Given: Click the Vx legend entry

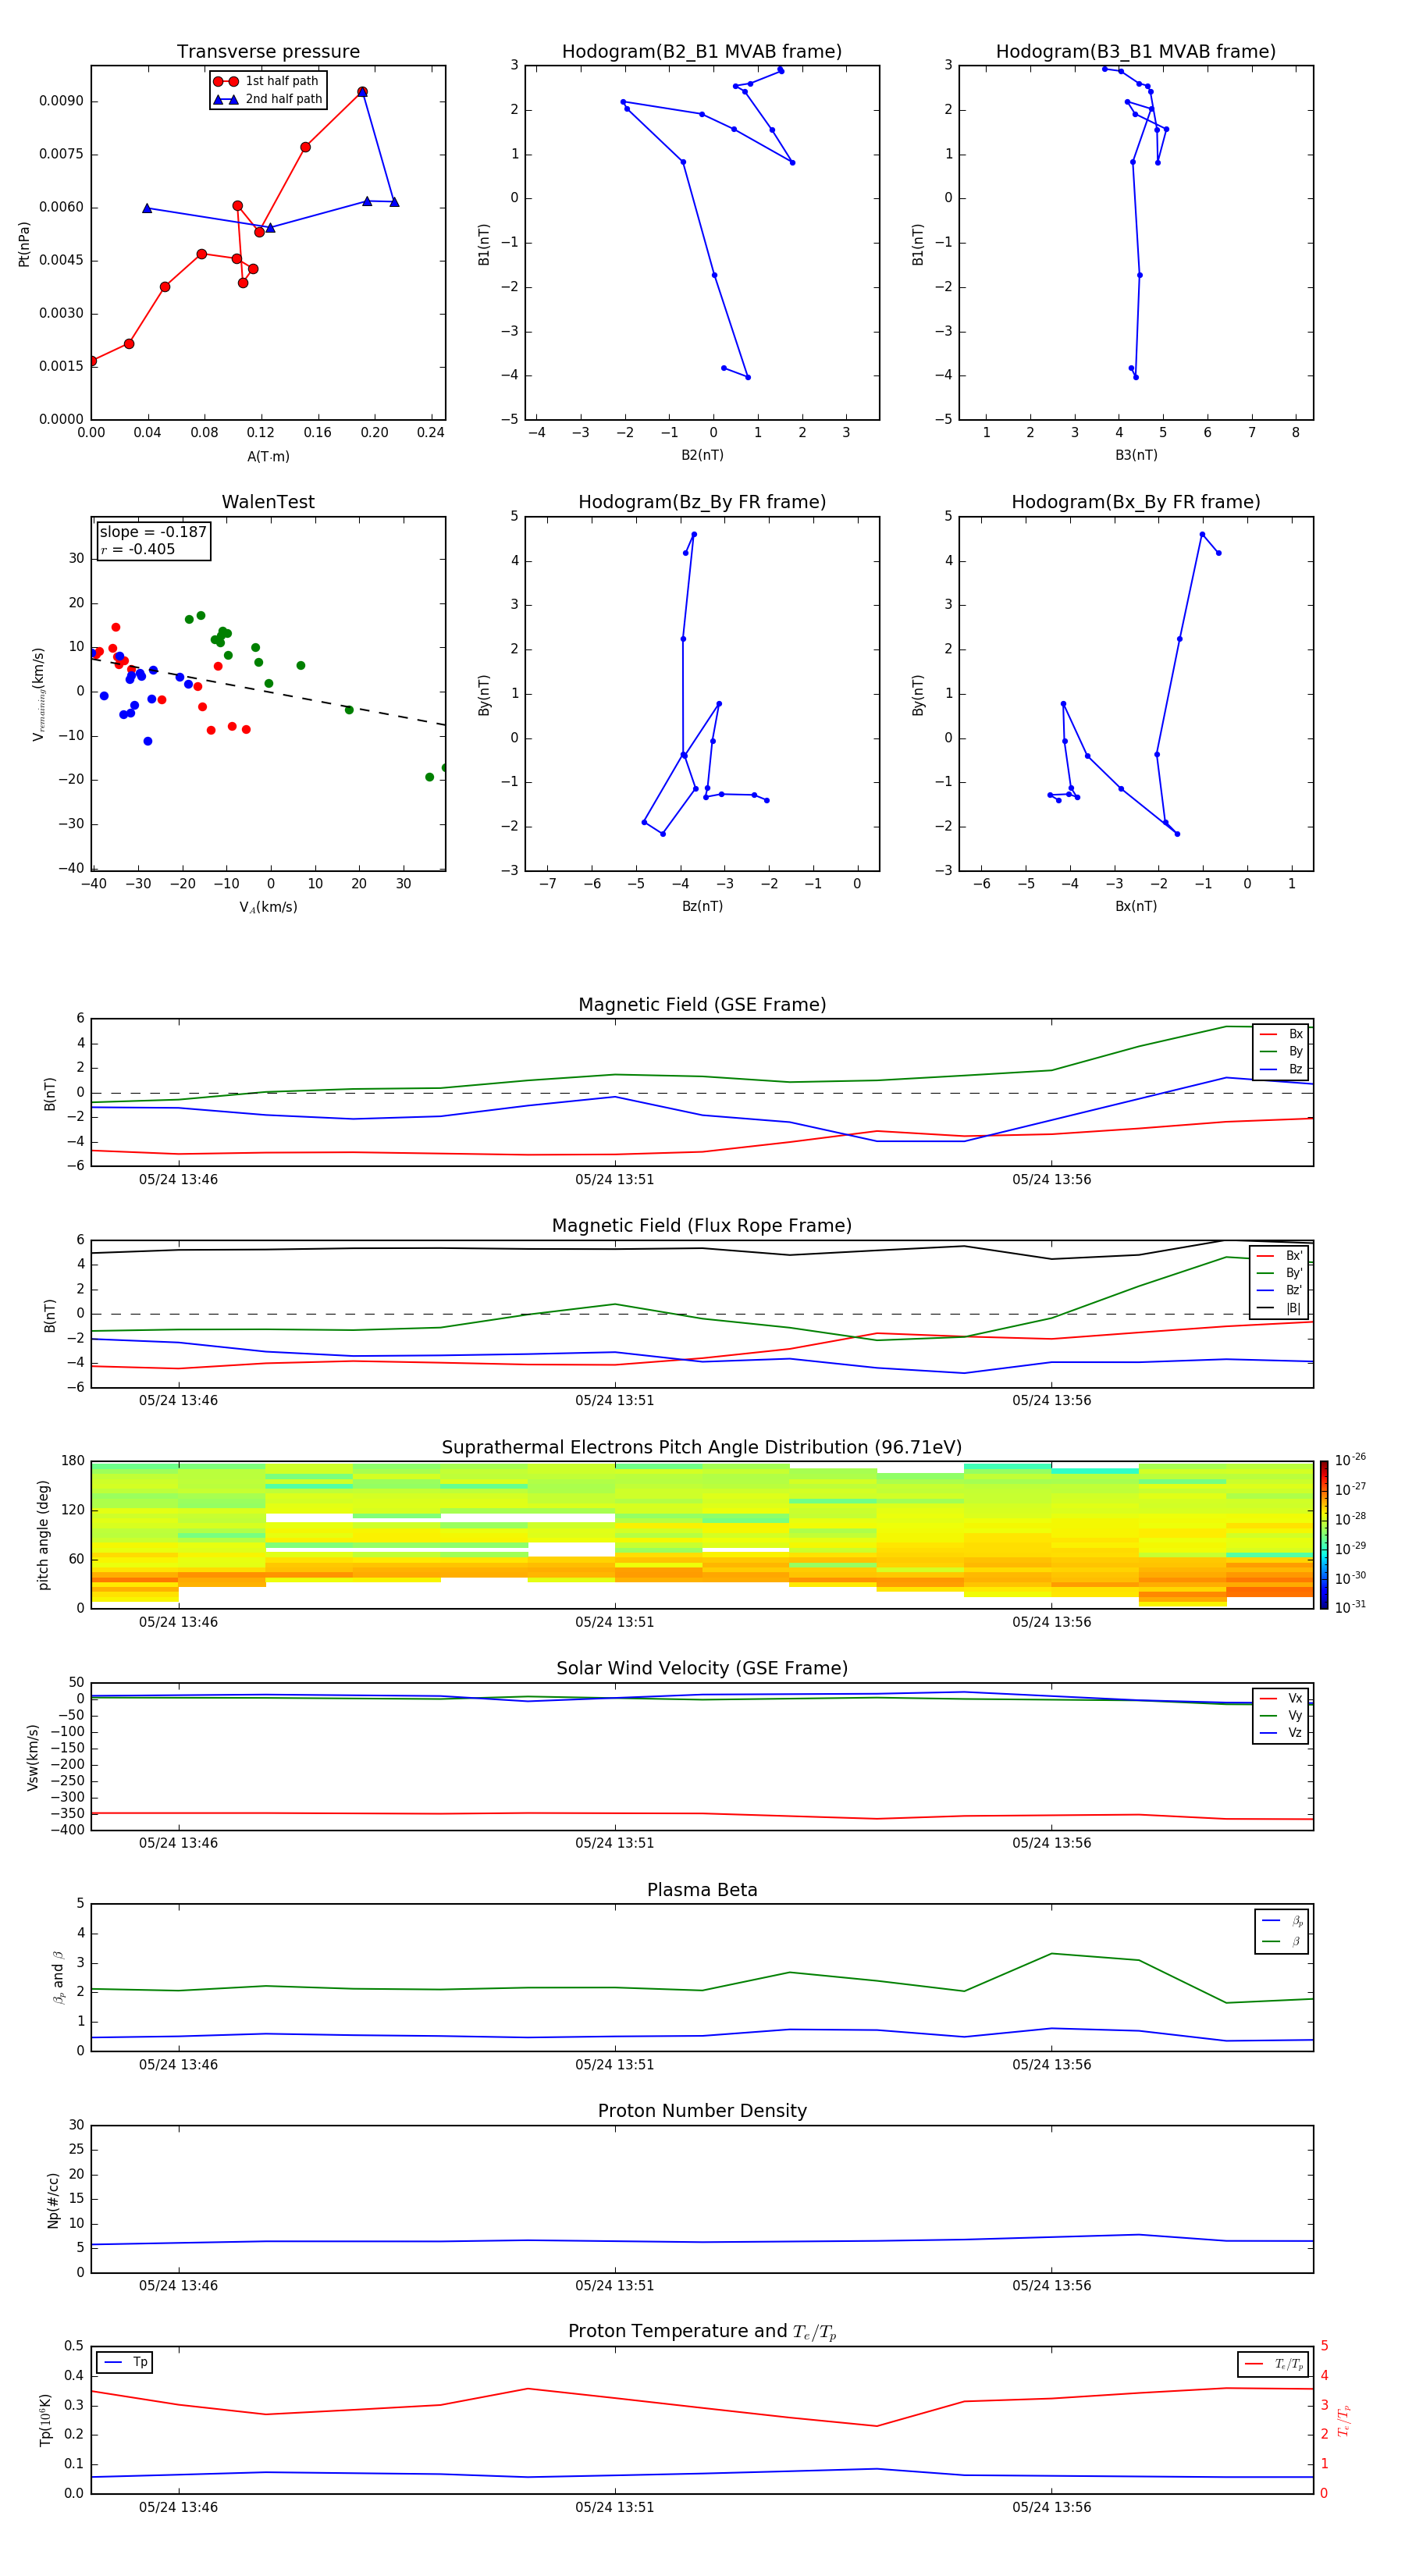Looking at the screenshot, I should (1281, 1698).
